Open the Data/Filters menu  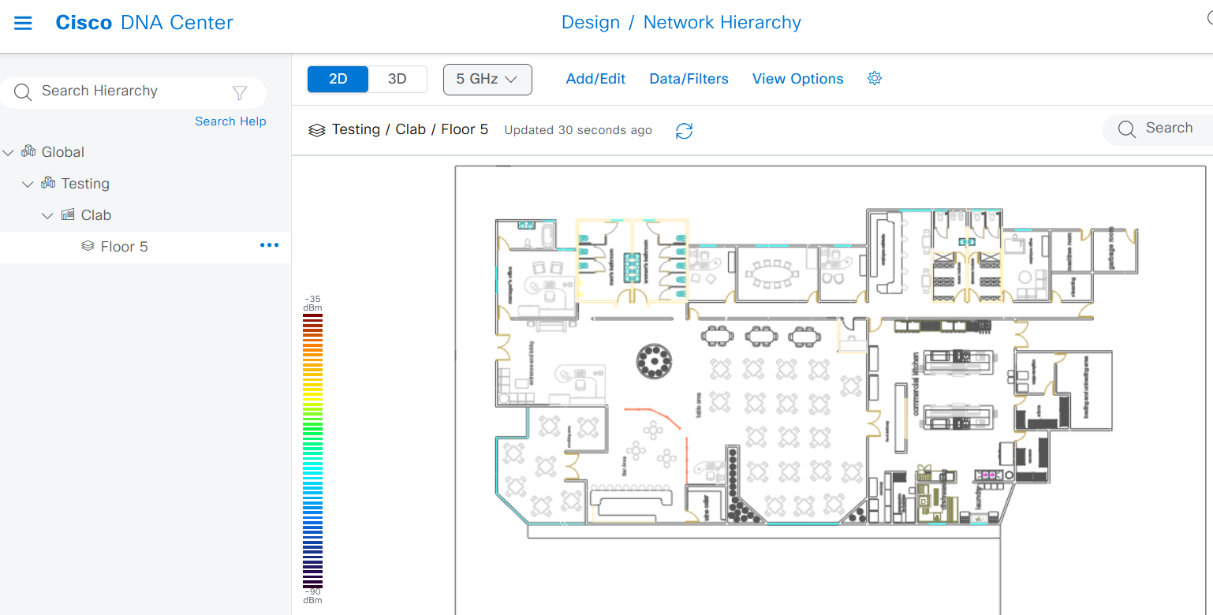click(x=689, y=79)
